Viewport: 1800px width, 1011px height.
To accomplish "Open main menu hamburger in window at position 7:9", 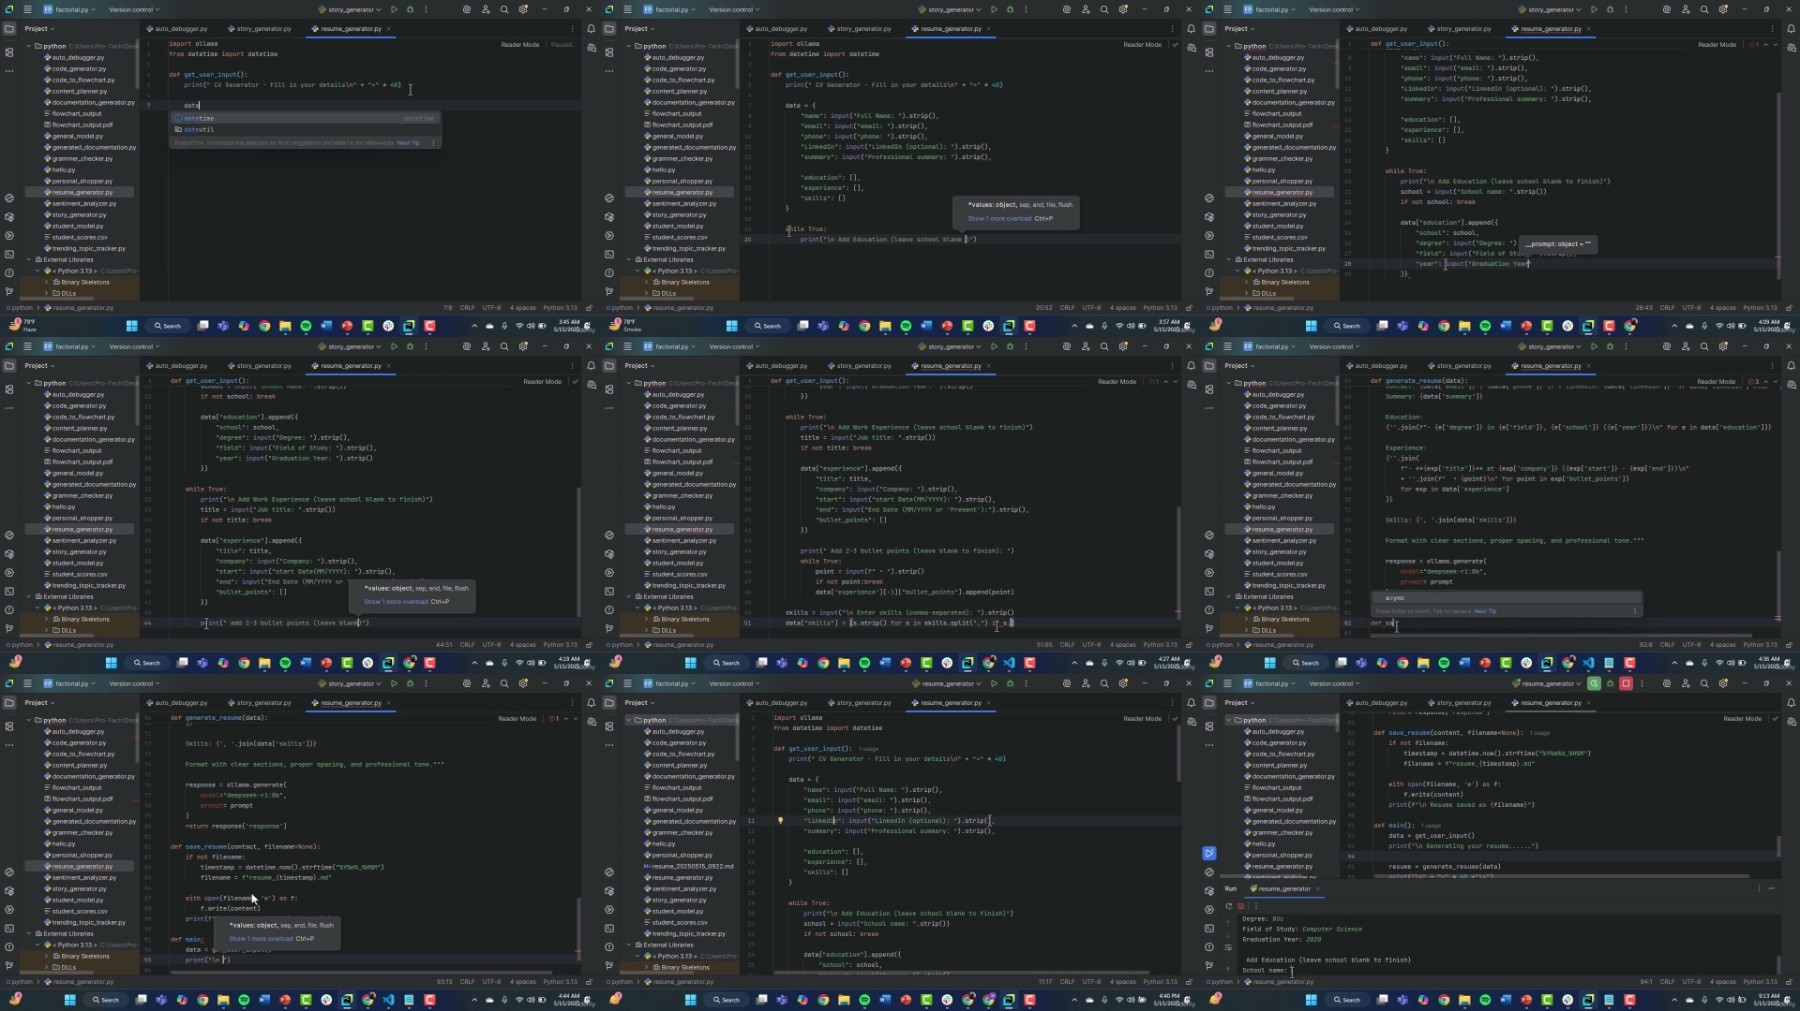I will 27,9.
